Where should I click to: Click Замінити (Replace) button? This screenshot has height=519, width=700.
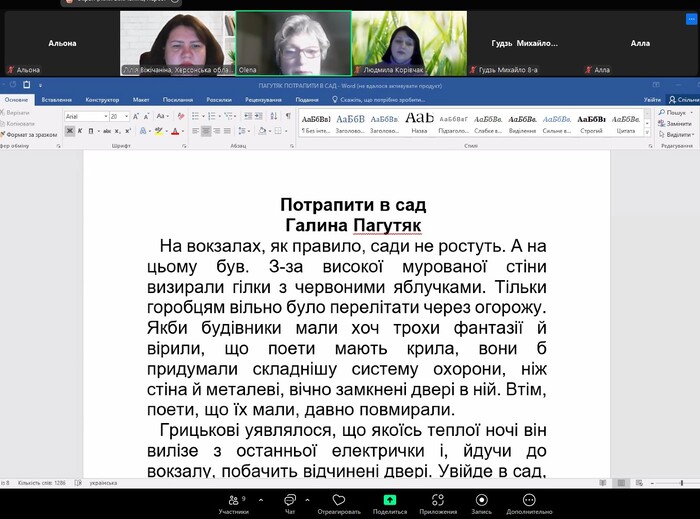pyautogui.click(x=675, y=124)
